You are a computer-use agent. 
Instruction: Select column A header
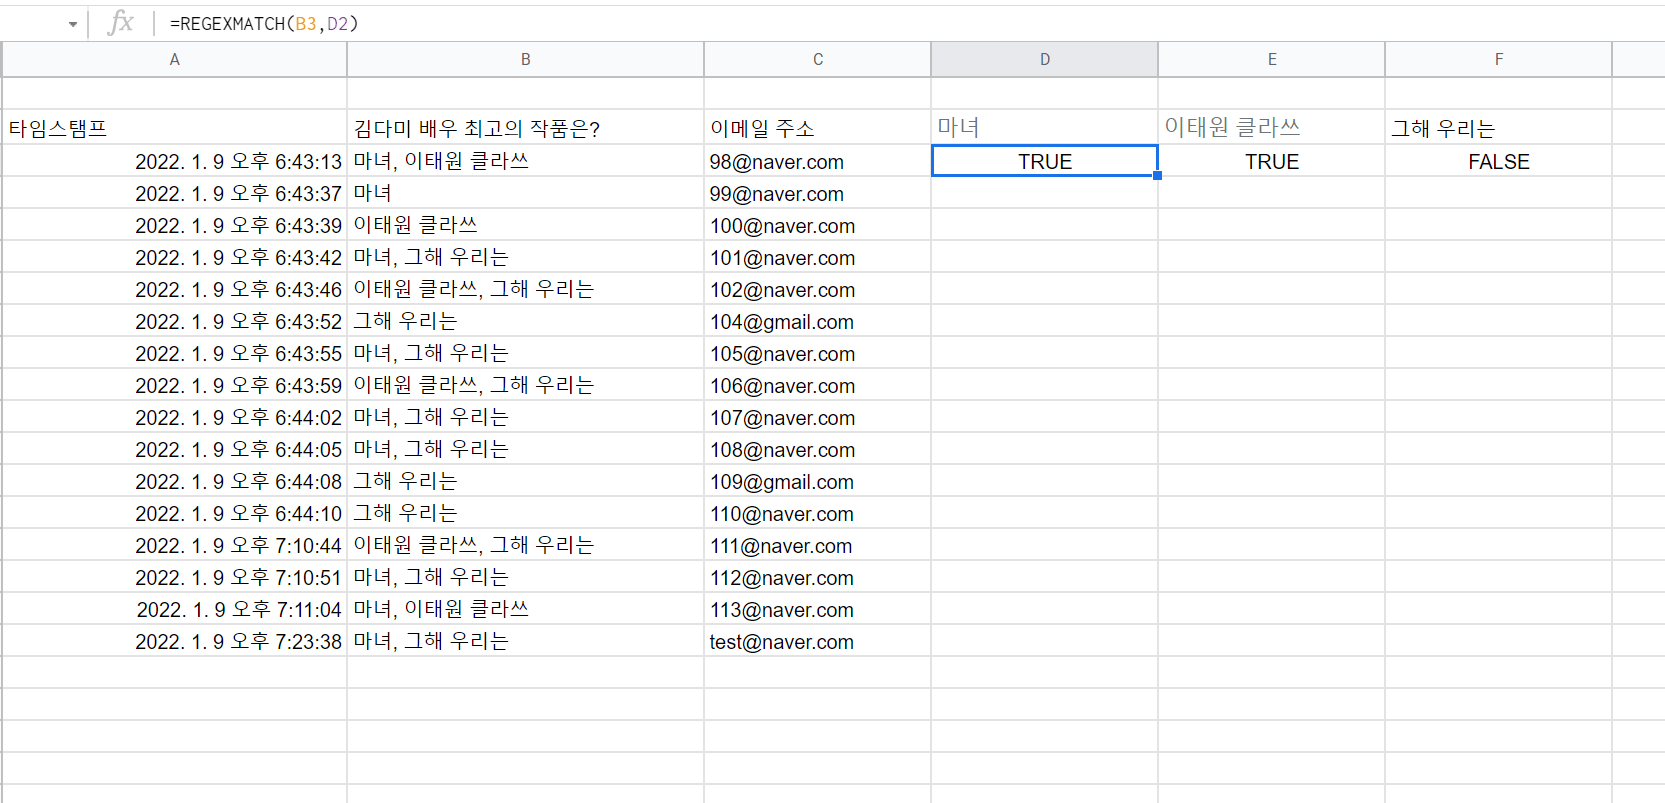pos(174,59)
